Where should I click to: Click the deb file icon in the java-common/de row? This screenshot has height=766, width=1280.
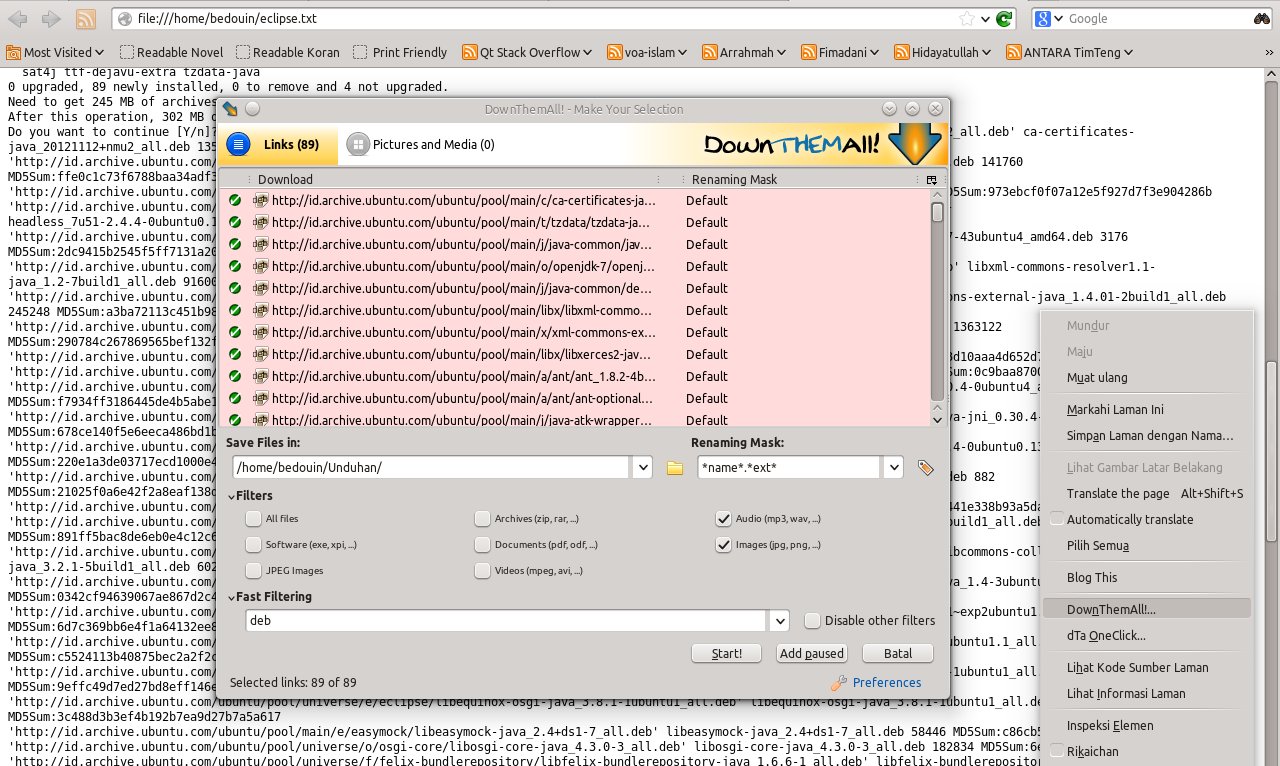tap(261, 288)
